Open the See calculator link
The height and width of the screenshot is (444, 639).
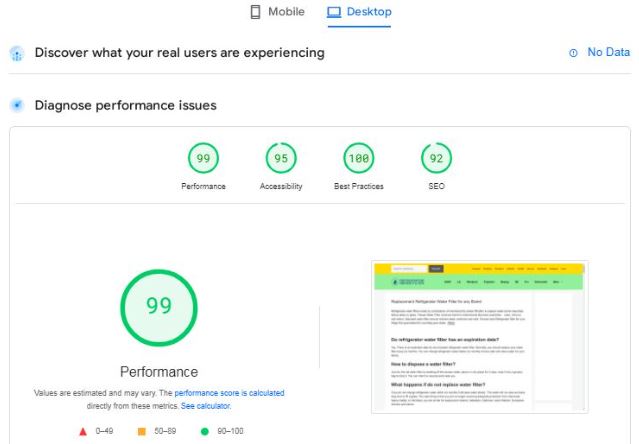[x=206, y=406]
